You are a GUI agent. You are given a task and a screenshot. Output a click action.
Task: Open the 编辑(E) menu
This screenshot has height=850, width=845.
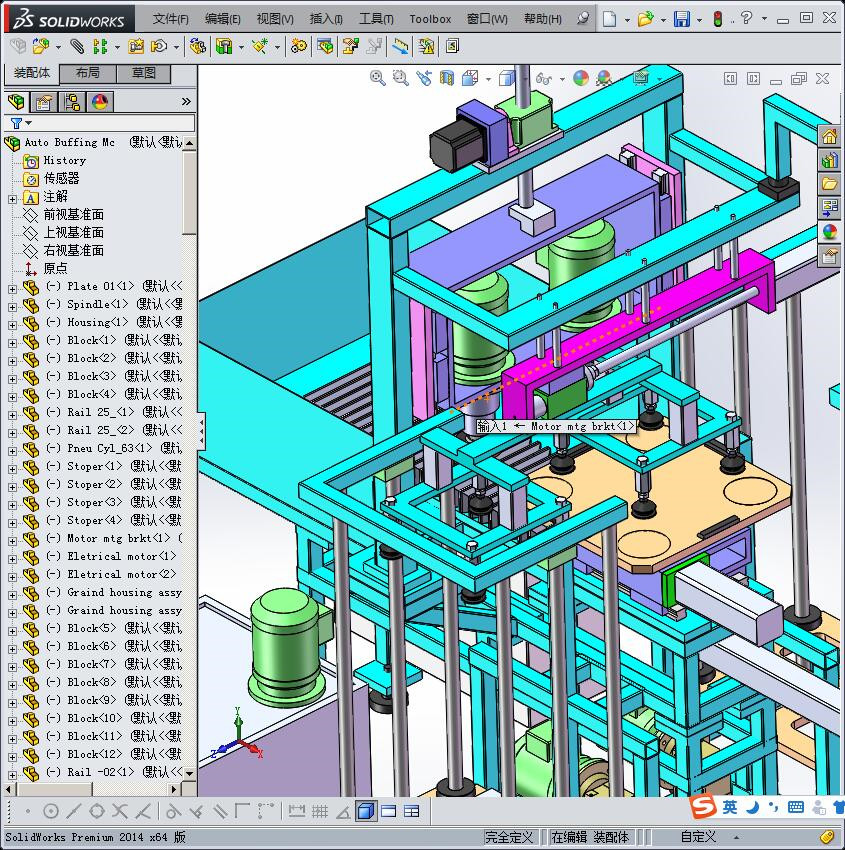[x=222, y=19]
